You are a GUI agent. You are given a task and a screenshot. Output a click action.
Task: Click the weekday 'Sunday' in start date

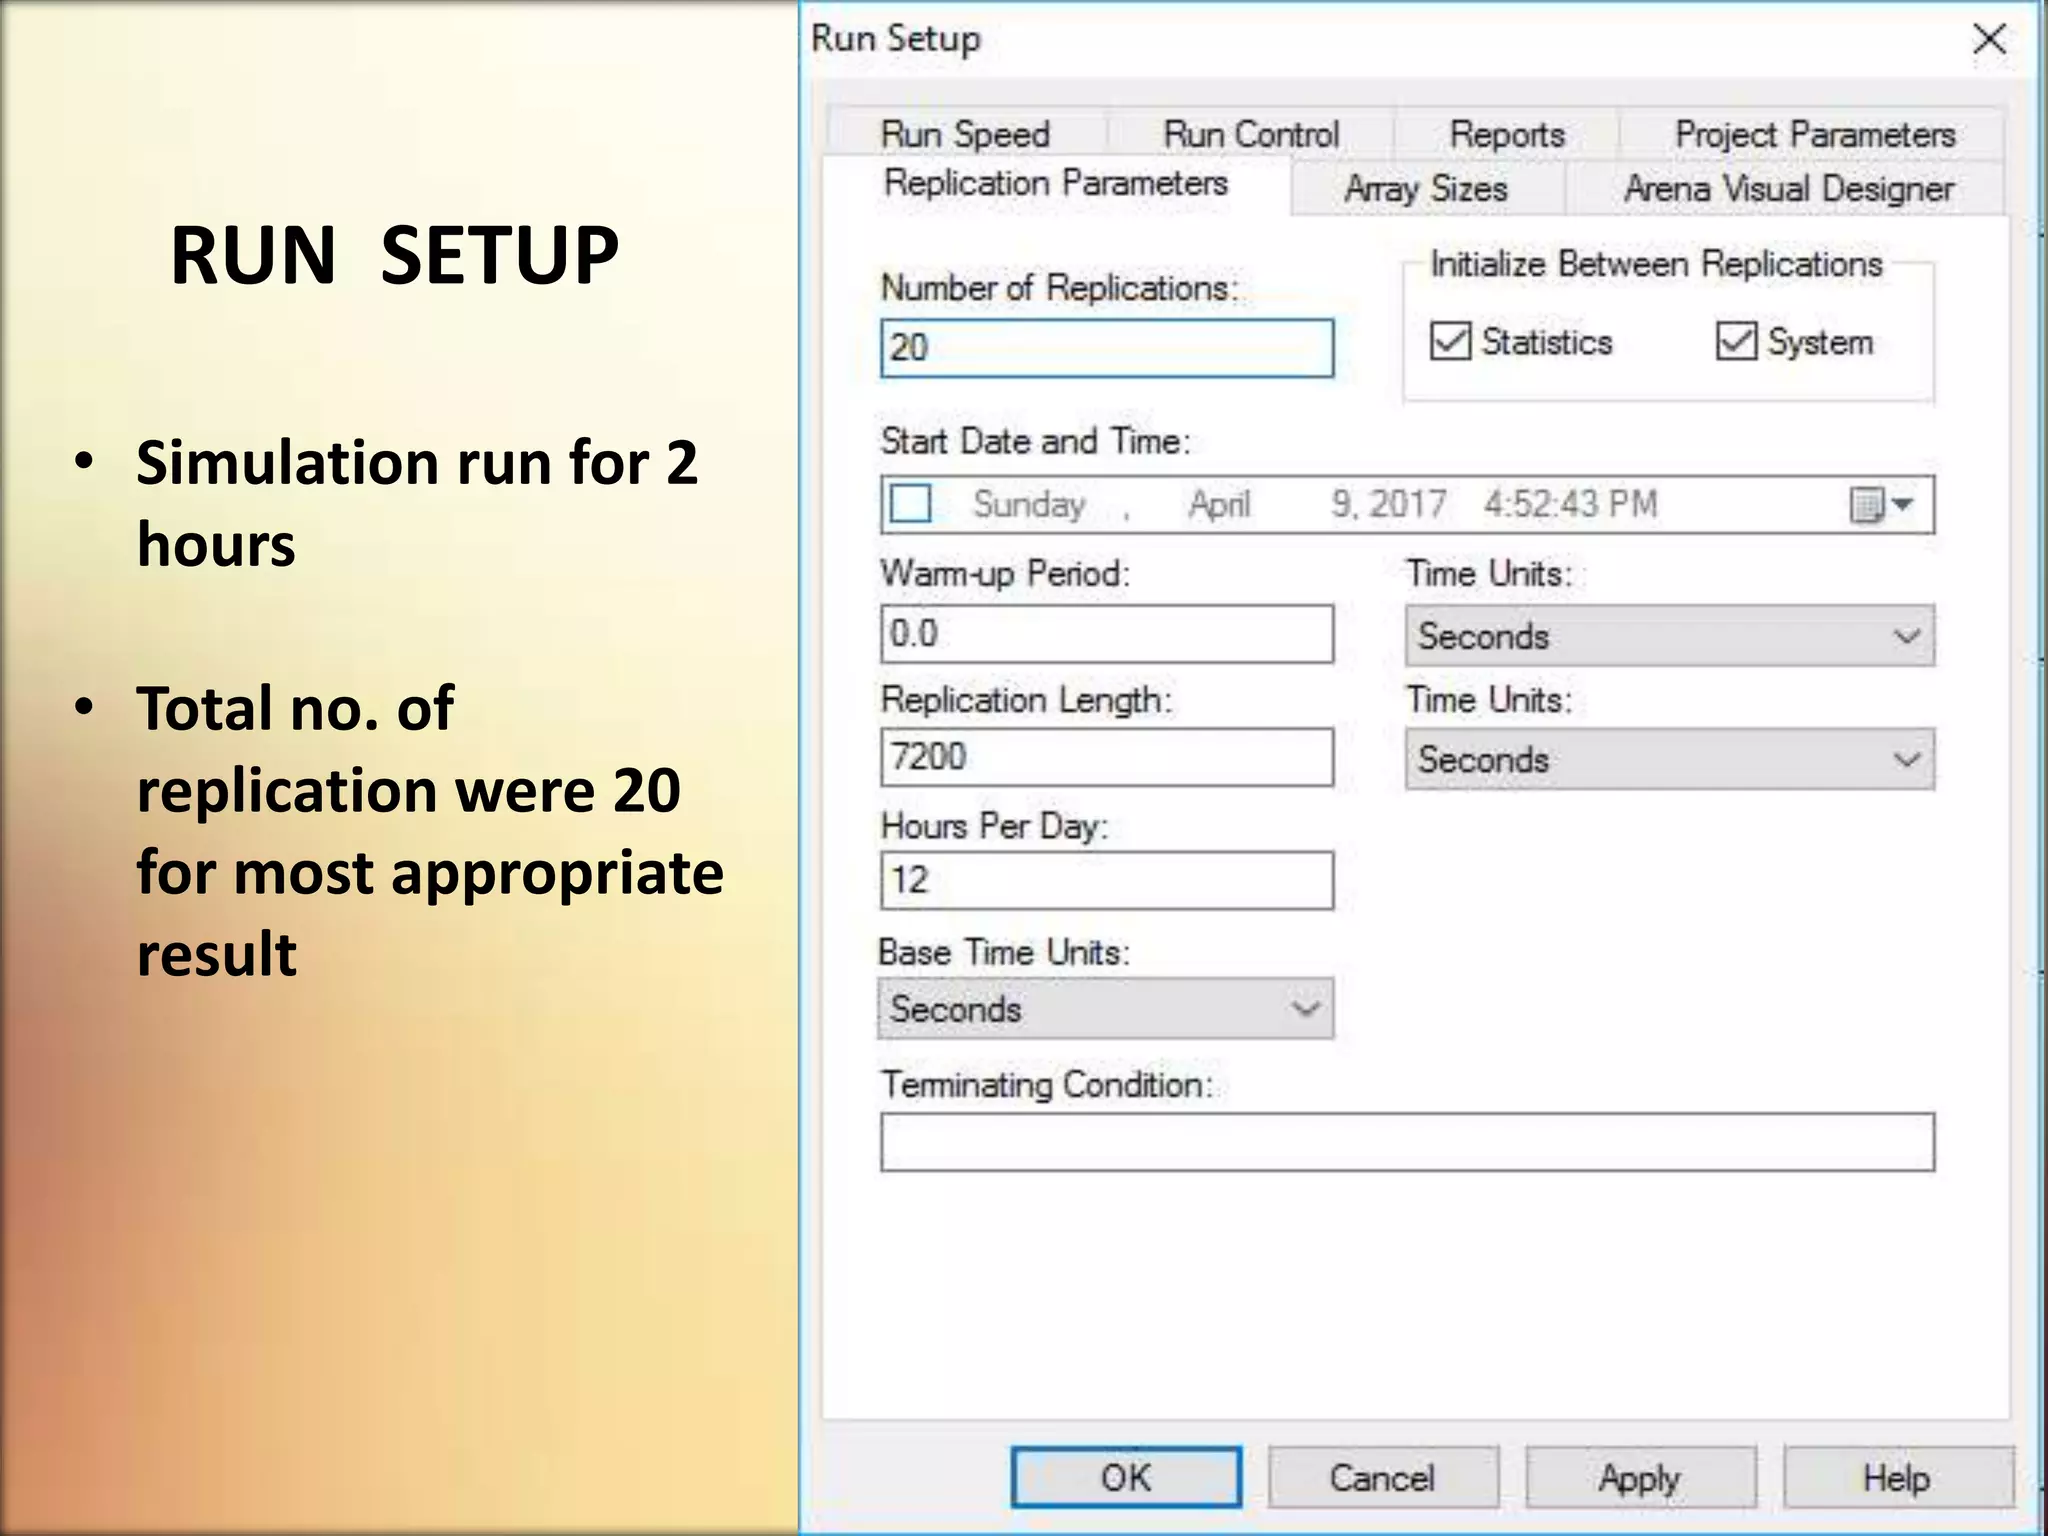pos(1029,504)
